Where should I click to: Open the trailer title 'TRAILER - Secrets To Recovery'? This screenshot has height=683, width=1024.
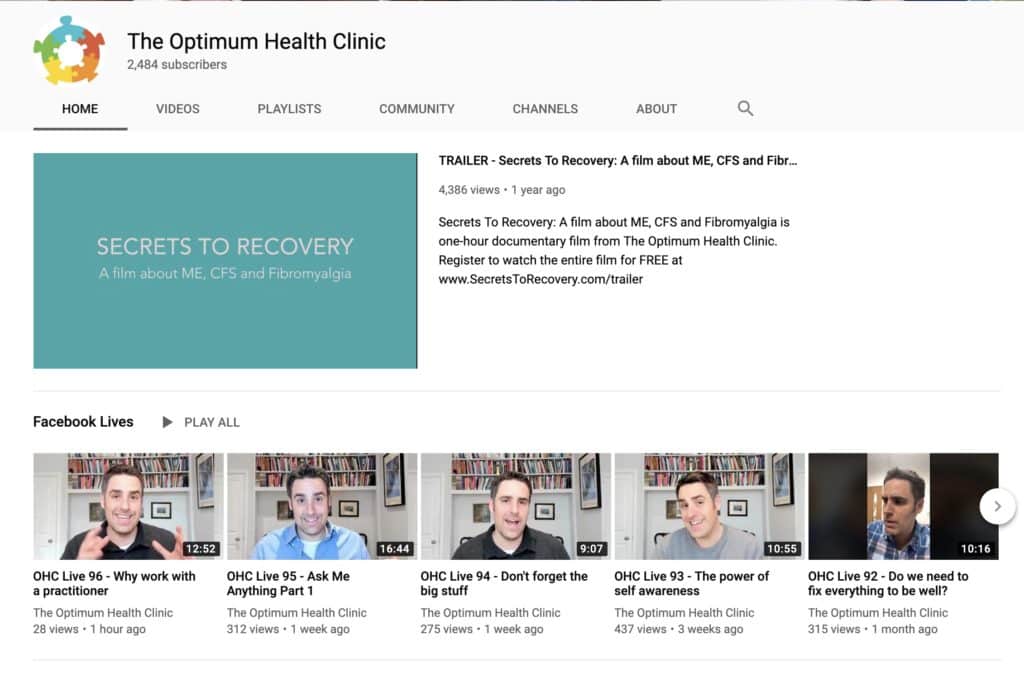click(x=617, y=161)
